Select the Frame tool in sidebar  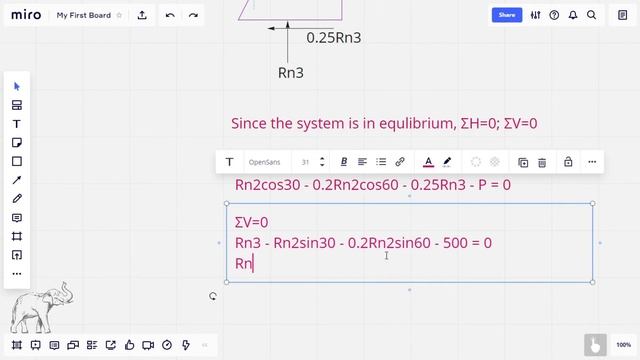(17, 236)
